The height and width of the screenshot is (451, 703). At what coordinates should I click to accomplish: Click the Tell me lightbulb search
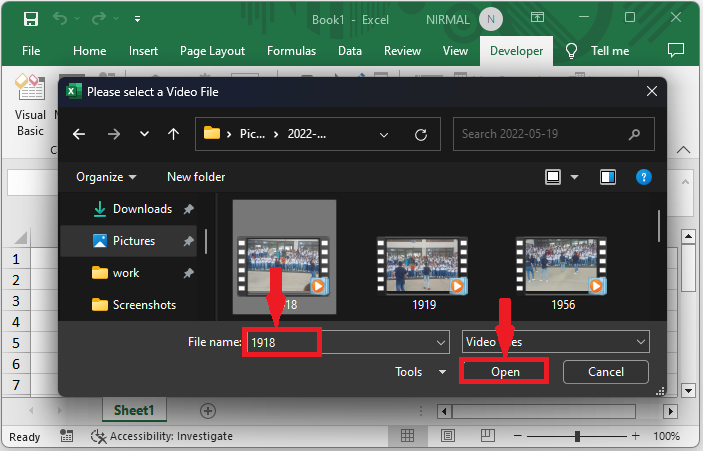pyautogui.click(x=571, y=51)
